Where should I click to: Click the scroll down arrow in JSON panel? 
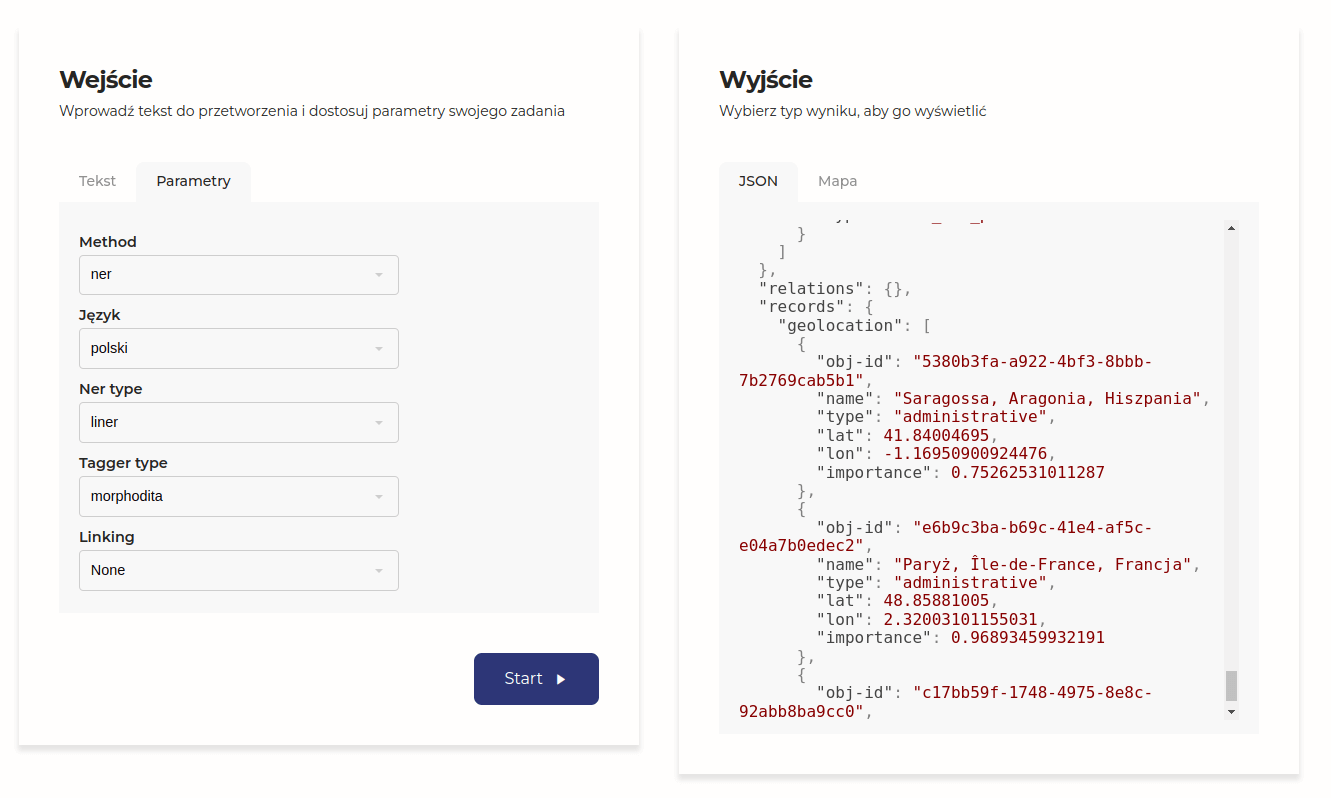1231,711
